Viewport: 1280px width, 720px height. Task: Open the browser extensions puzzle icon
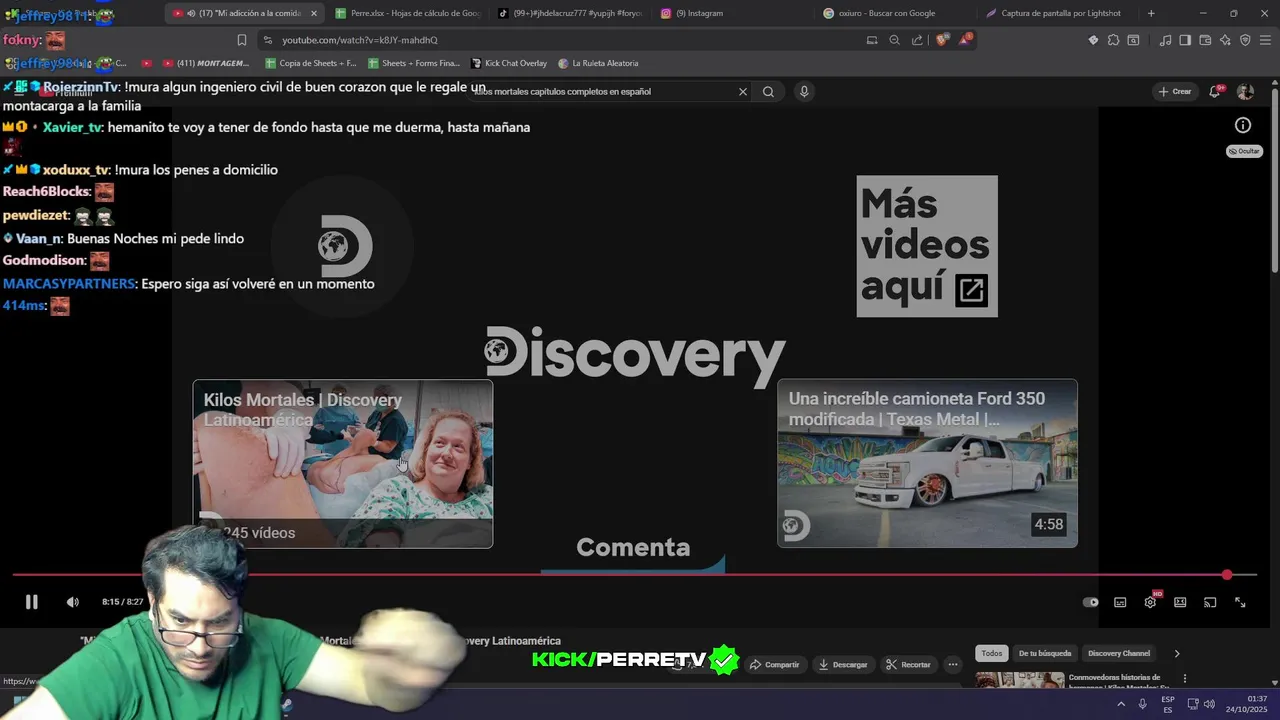click(x=1113, y=40)
